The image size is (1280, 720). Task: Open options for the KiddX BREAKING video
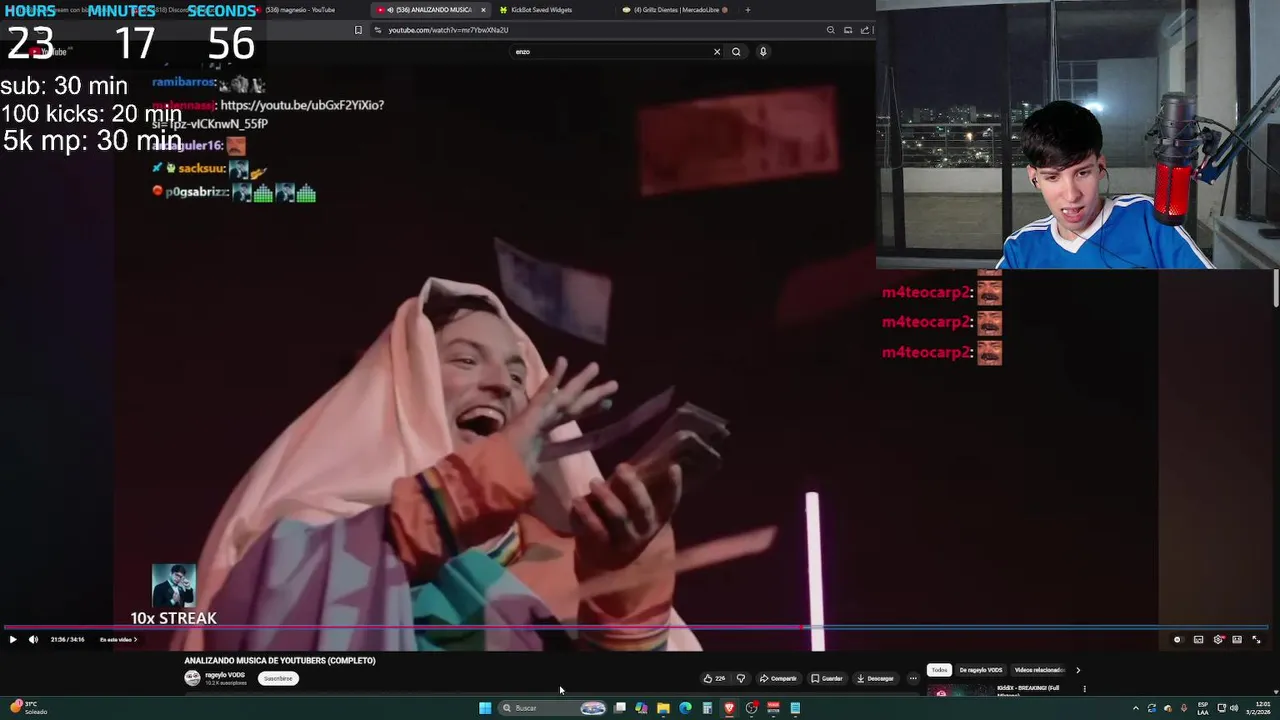(1084, 689)
